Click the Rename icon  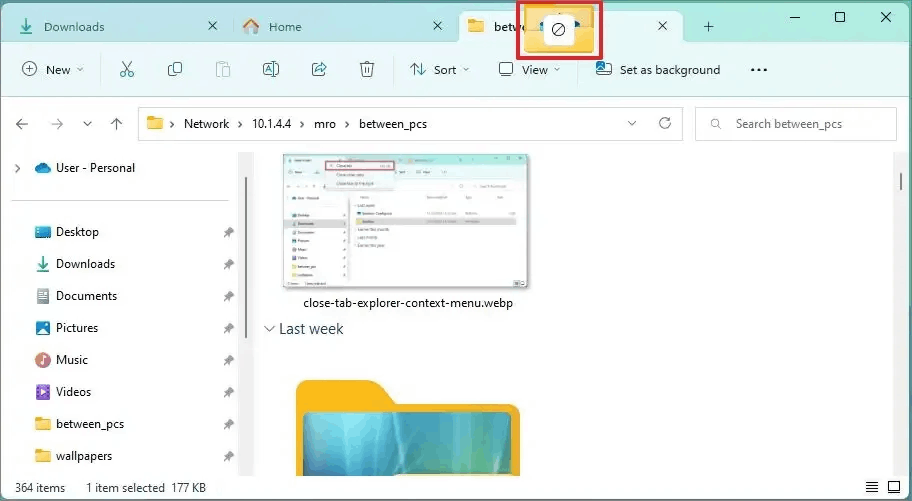coord(270,70)
